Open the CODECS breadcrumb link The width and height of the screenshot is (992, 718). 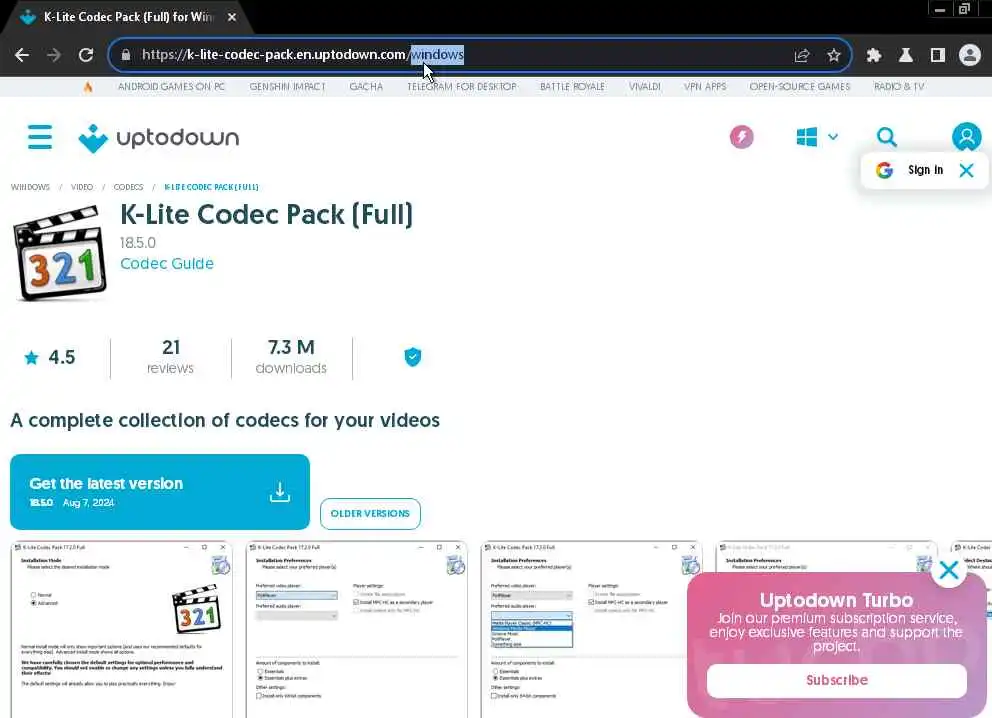point(128,187)
